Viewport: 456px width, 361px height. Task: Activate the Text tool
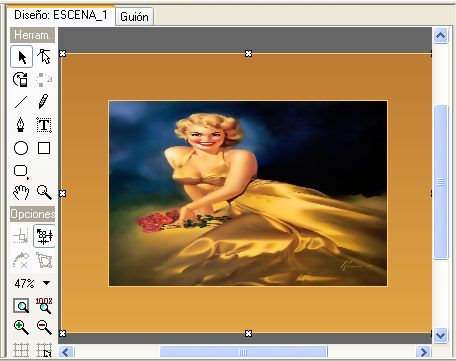coord(44,125)
